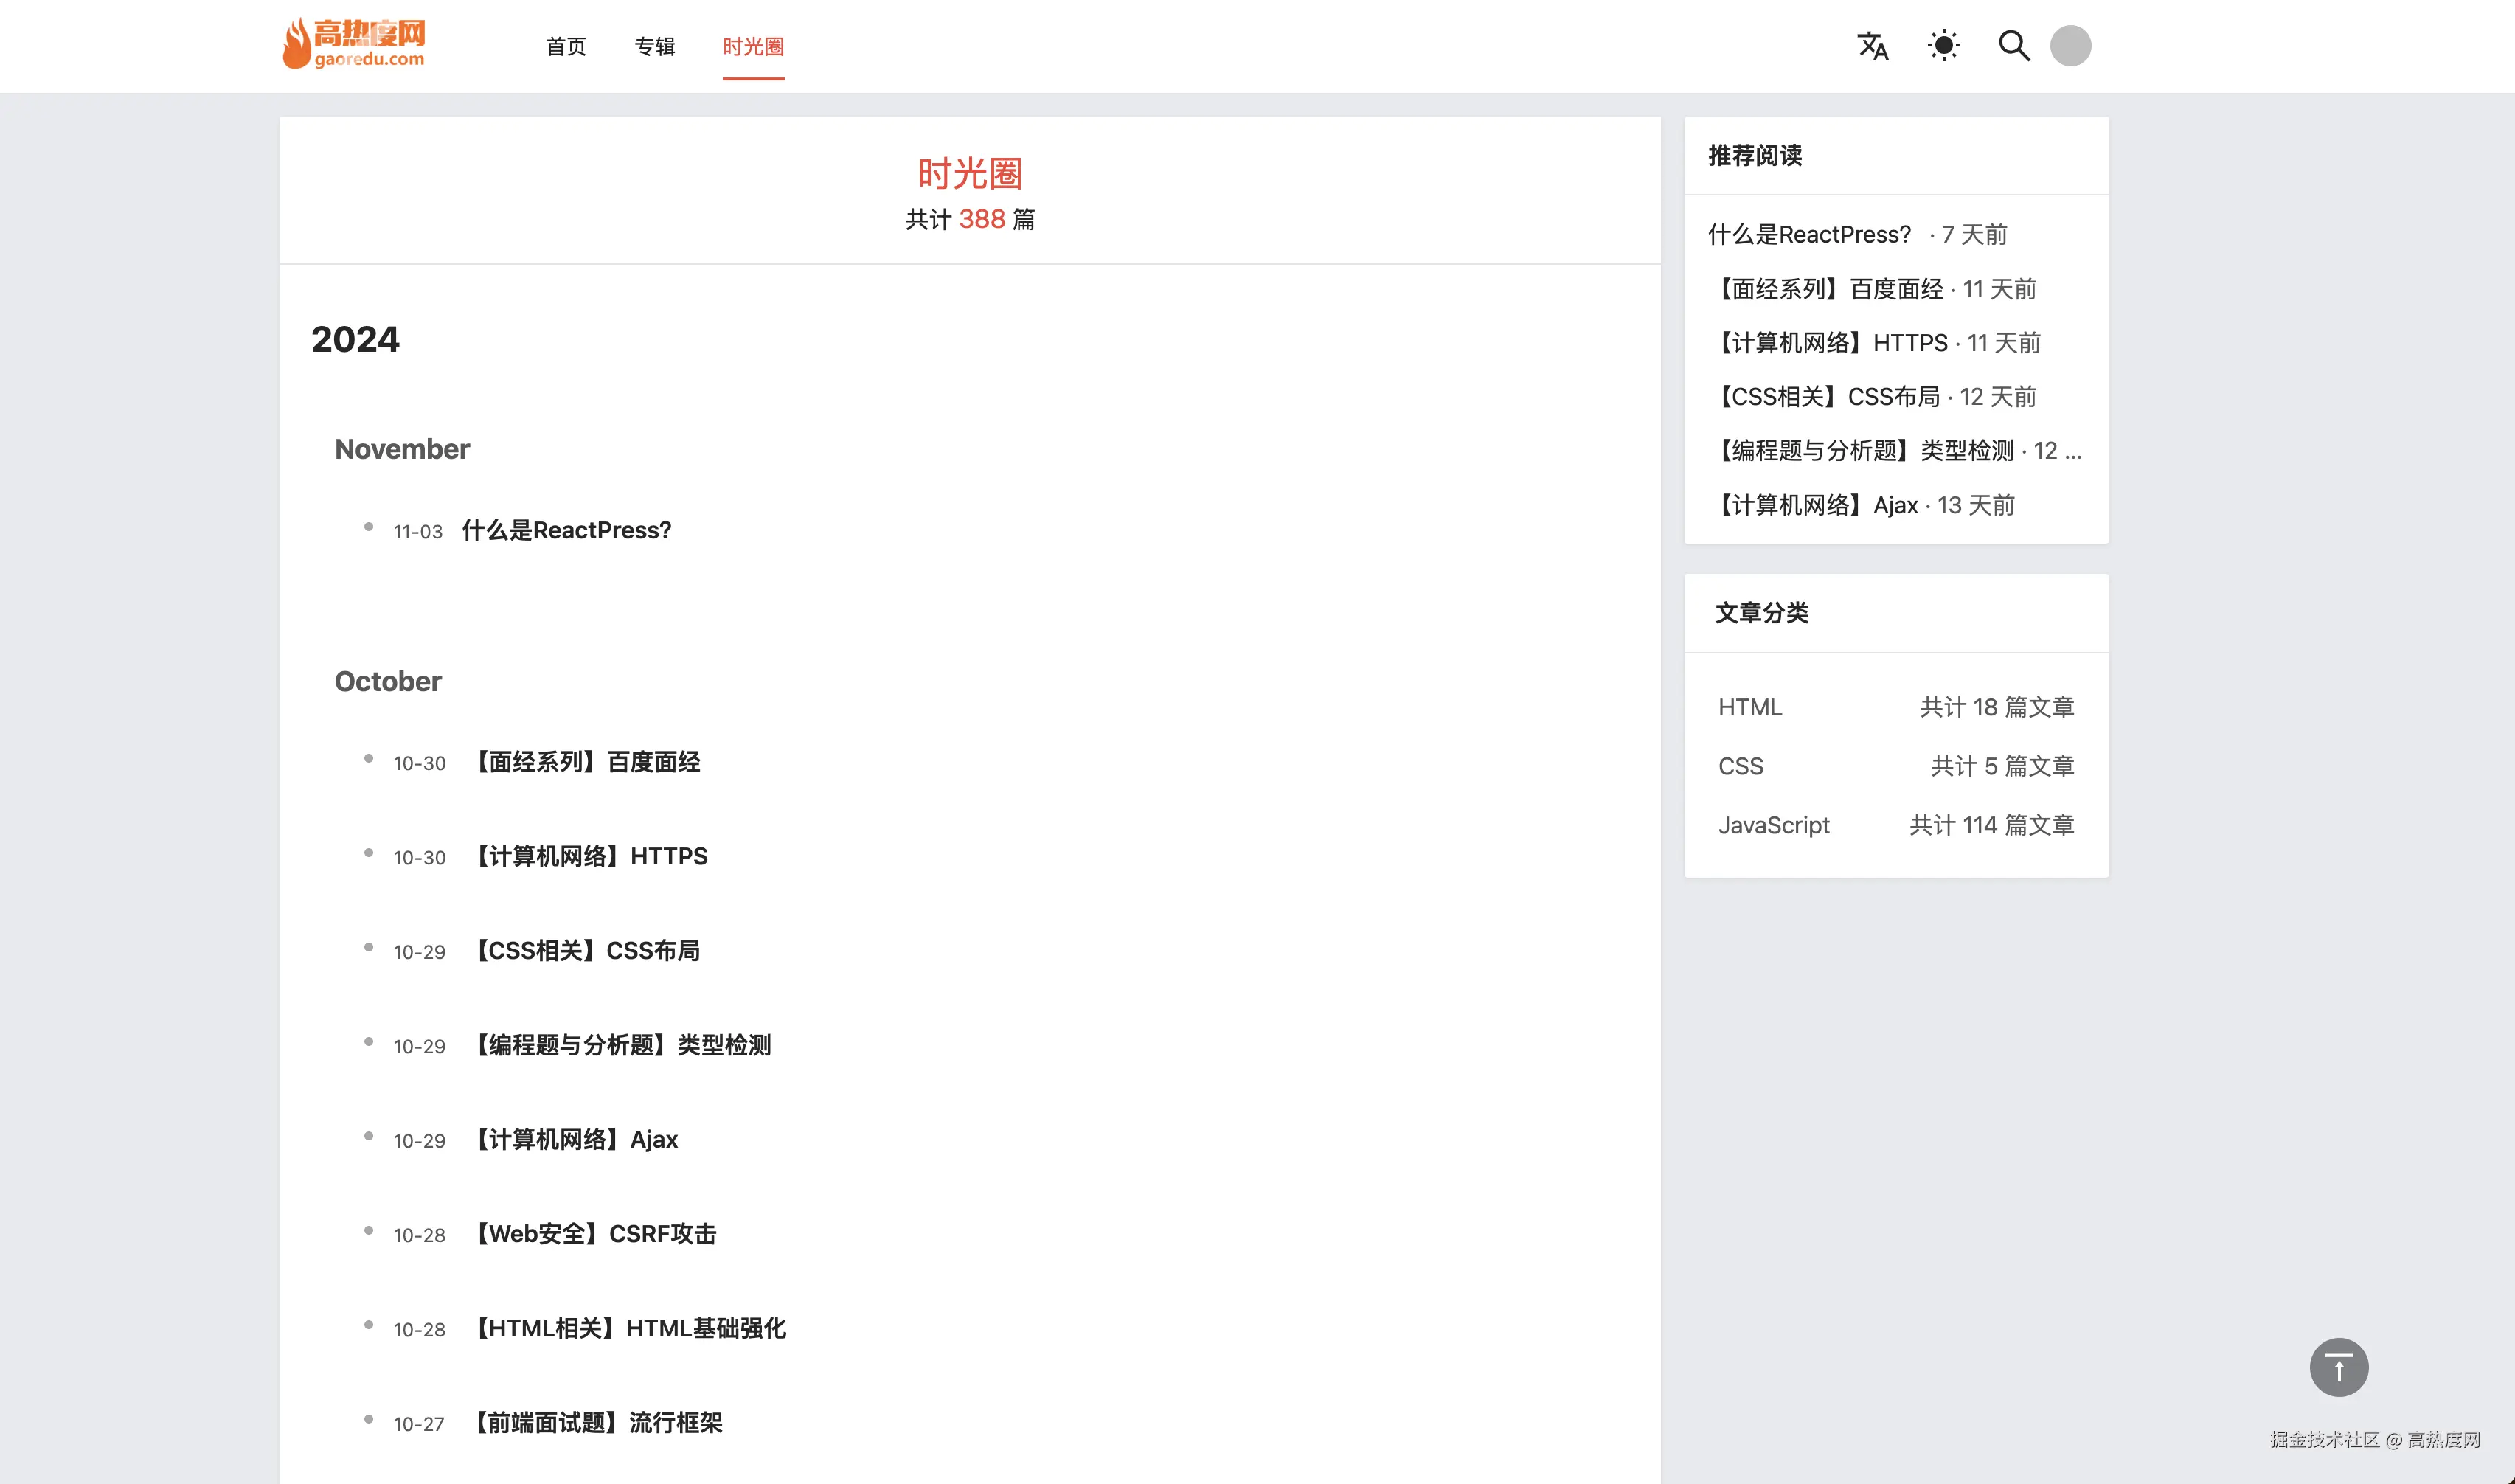Toggle the light/dark theme sun icon

coord(1943,46)
